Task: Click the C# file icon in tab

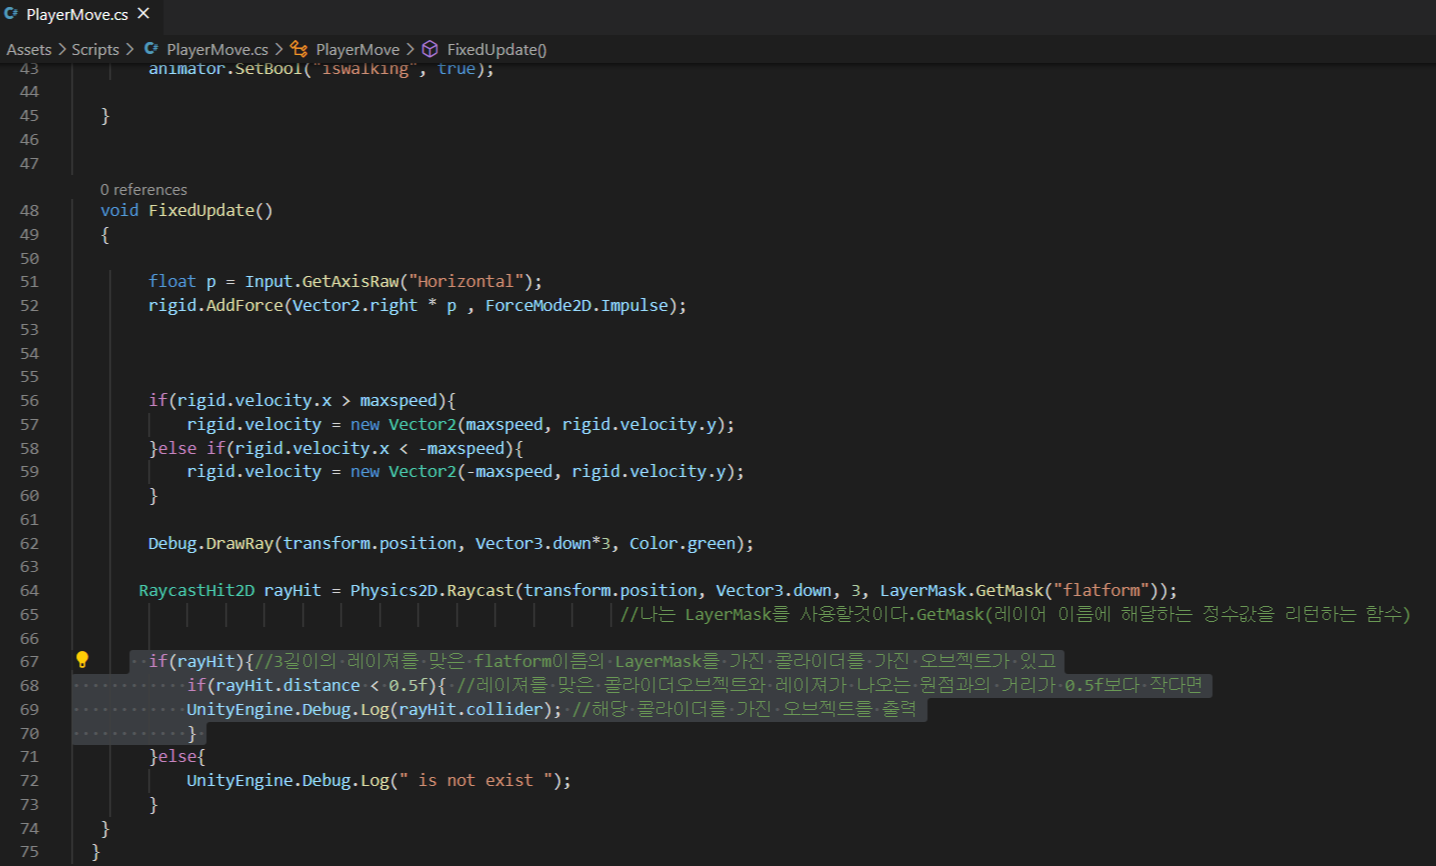Action: (12, 14)
